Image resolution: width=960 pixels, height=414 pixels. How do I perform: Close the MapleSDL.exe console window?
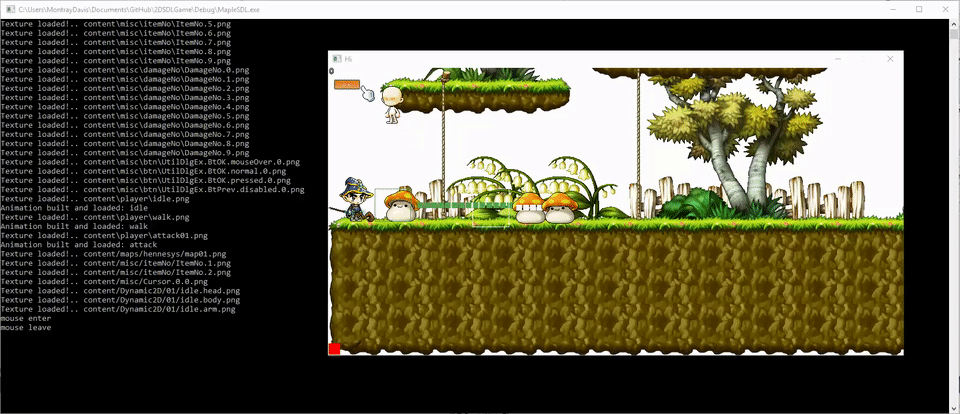pos(945,9)
